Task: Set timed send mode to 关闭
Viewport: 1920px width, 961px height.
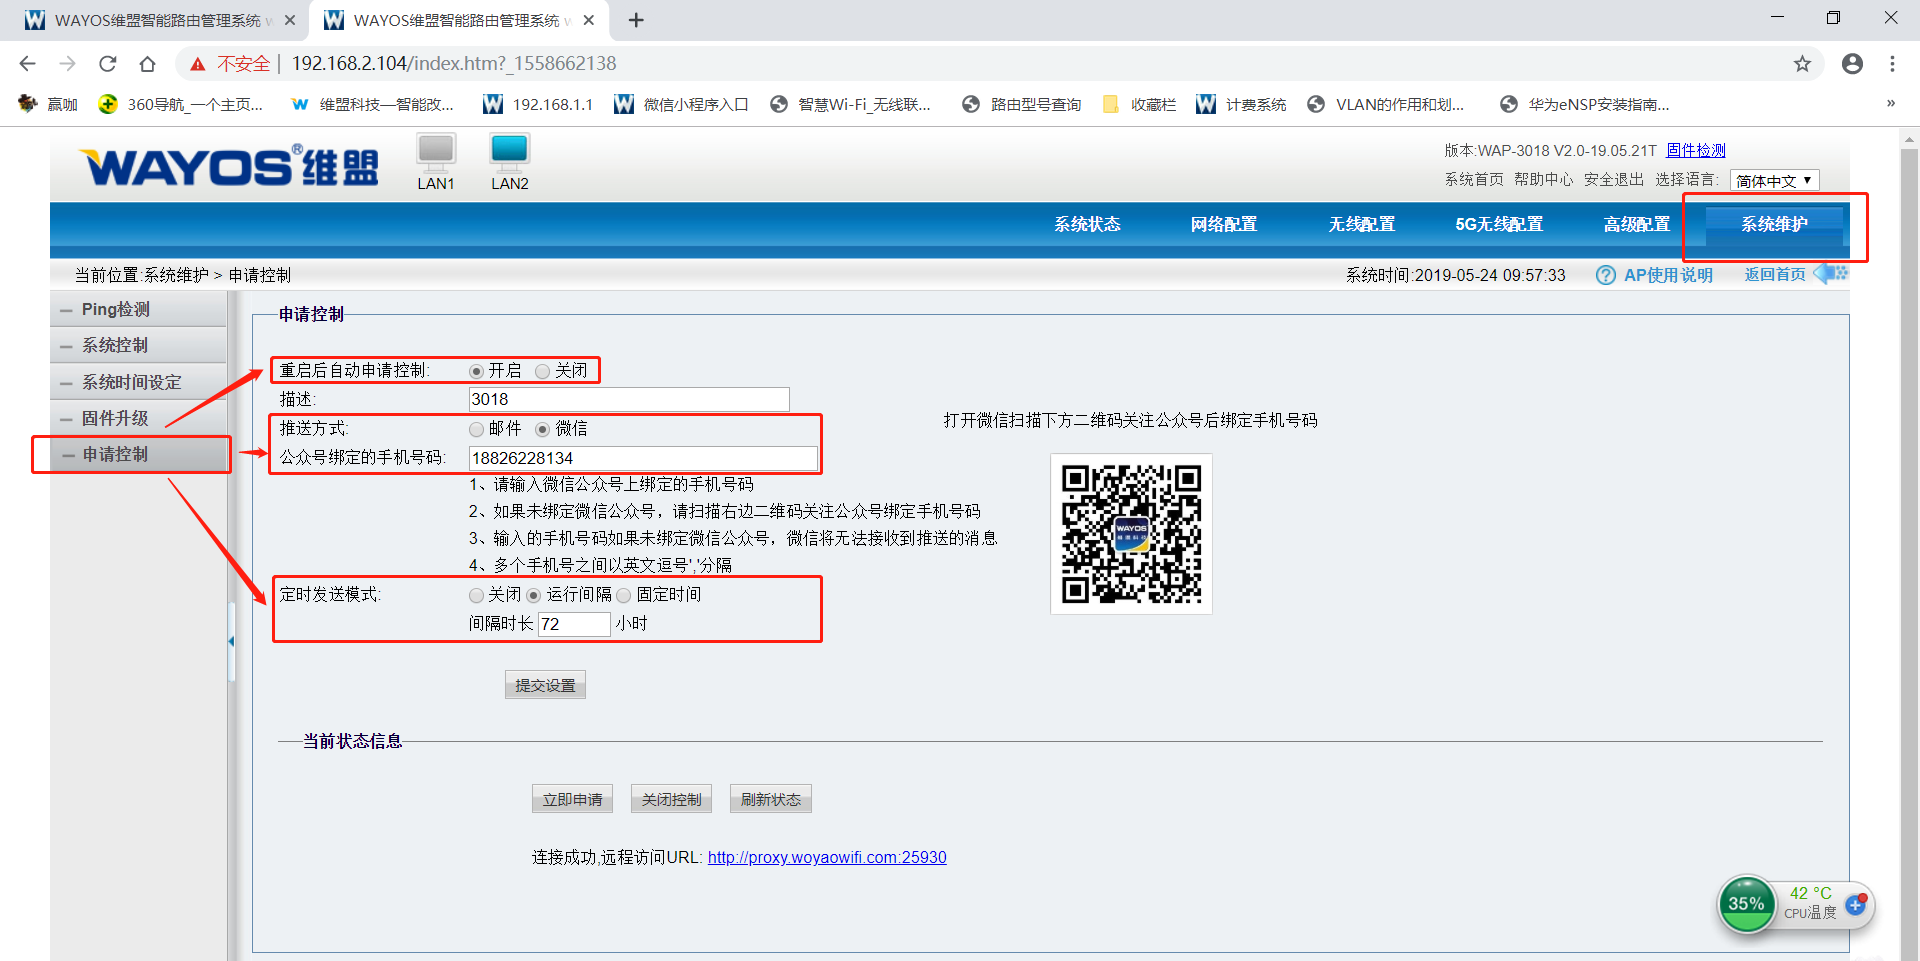Action: click(476, 595)
